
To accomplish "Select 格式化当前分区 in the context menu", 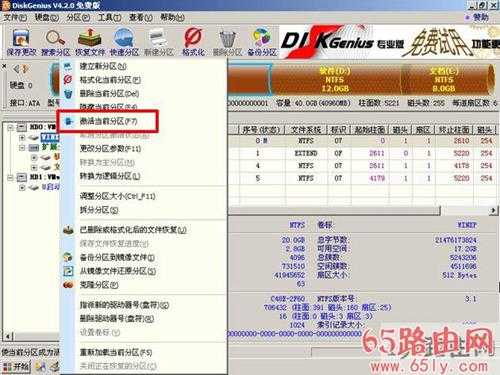I will pyautogui.click(x=110, y=80).
